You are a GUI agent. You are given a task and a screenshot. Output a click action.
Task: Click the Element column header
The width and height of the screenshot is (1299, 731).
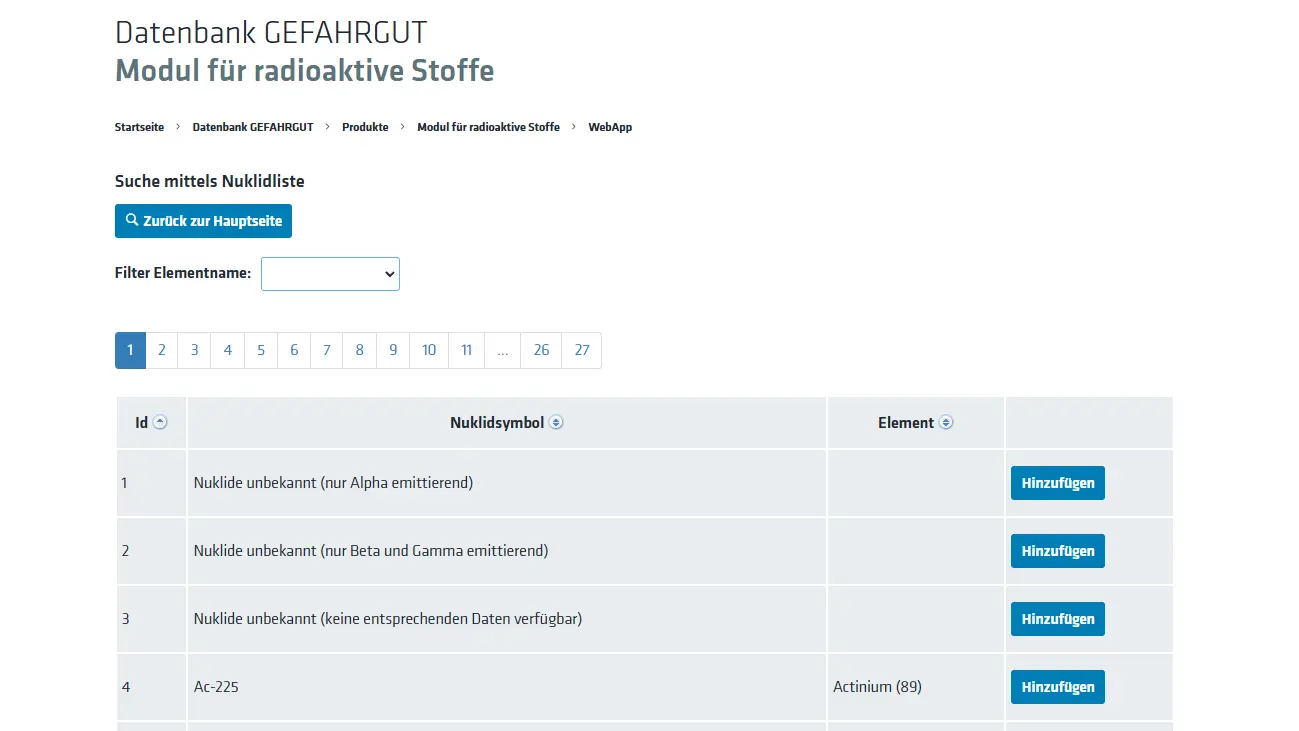[x=916, y=423]
